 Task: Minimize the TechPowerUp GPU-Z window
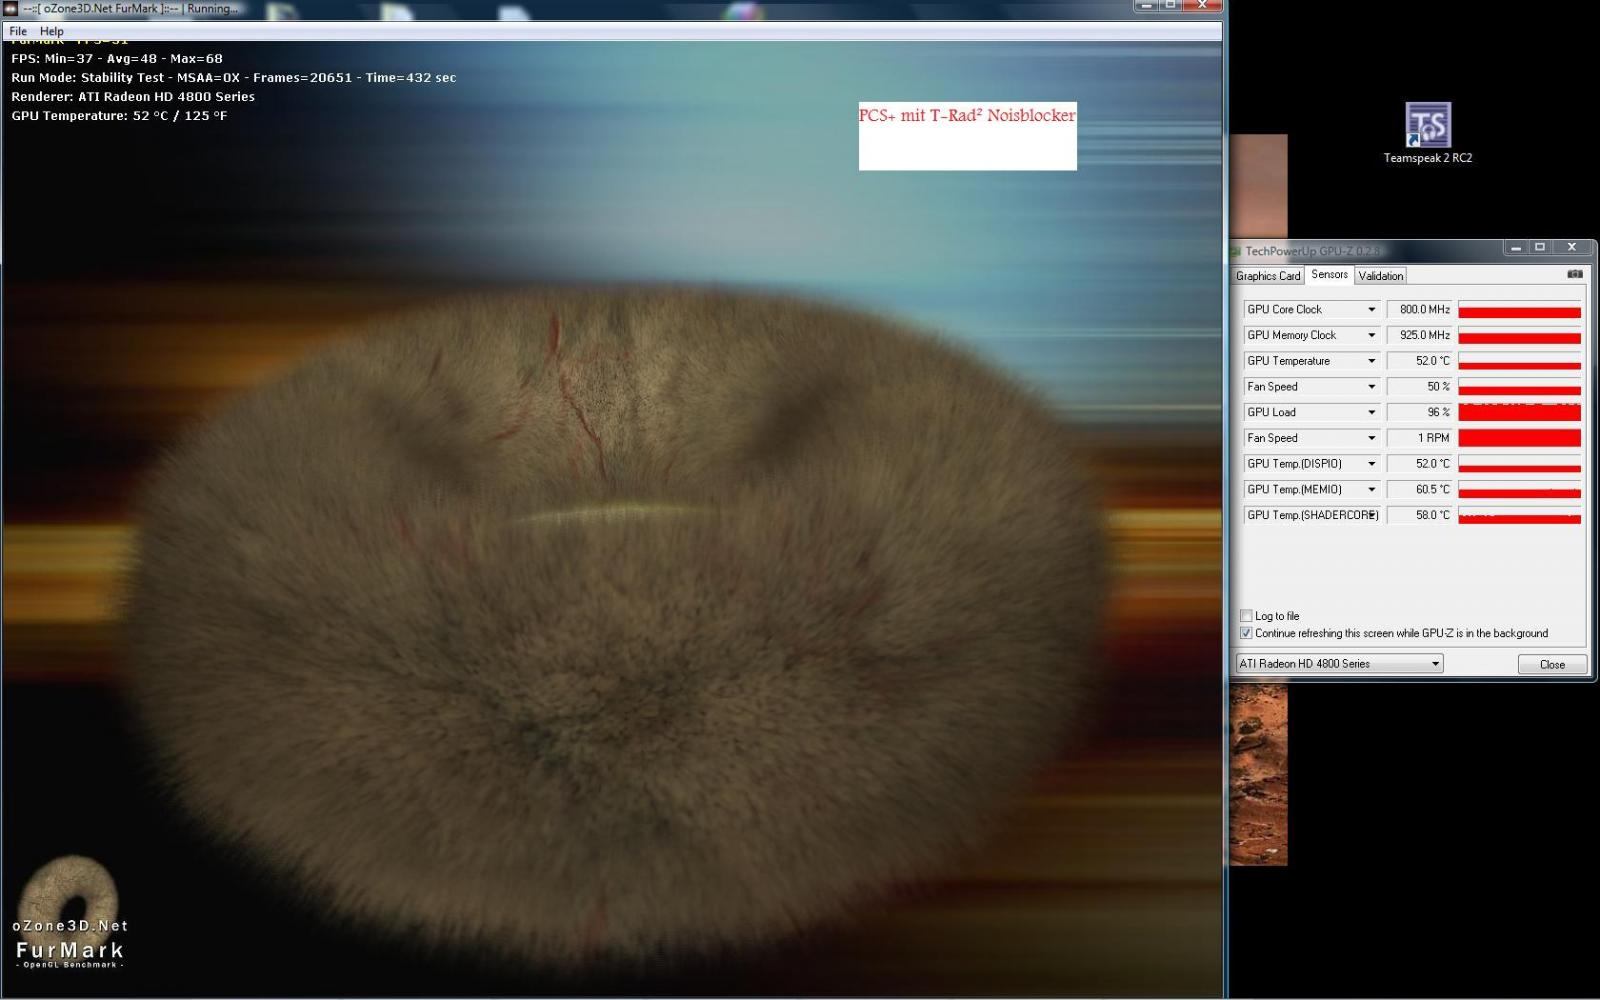point(1515,247)
